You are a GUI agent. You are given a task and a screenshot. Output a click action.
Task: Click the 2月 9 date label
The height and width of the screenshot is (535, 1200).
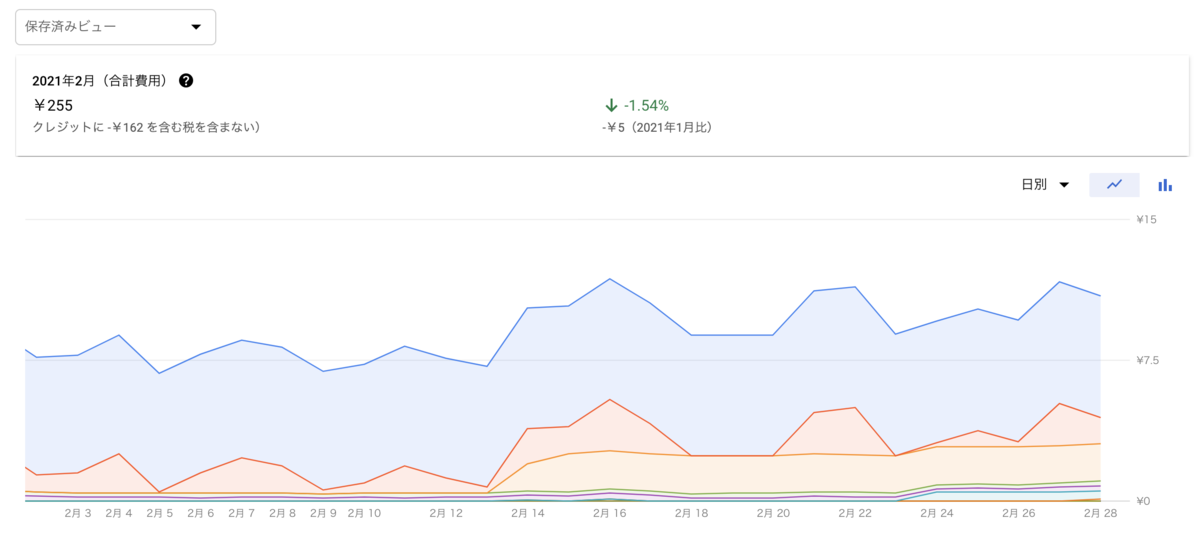click(323, 513)
